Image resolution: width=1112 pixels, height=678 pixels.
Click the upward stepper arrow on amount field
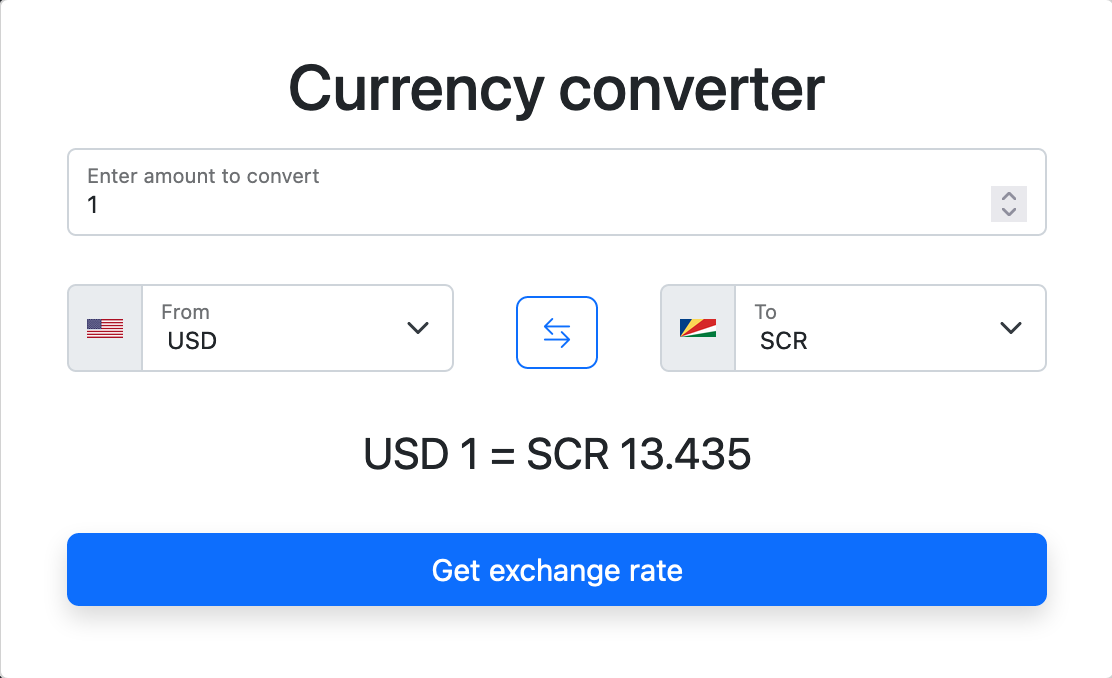point(1008,197)
